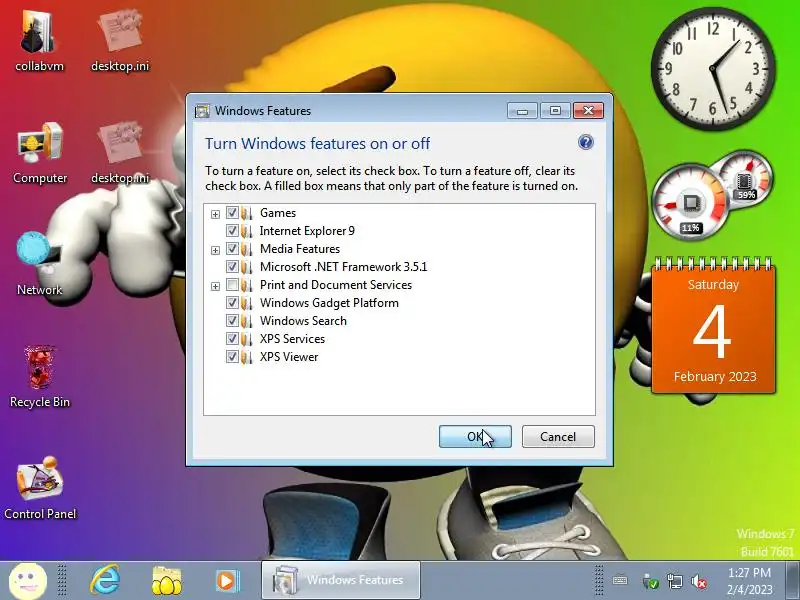Image resolution: width=800 pixels, height=600 pixels.
Task: Expand the Media Features tree node
Action: [x=215, y=250]
